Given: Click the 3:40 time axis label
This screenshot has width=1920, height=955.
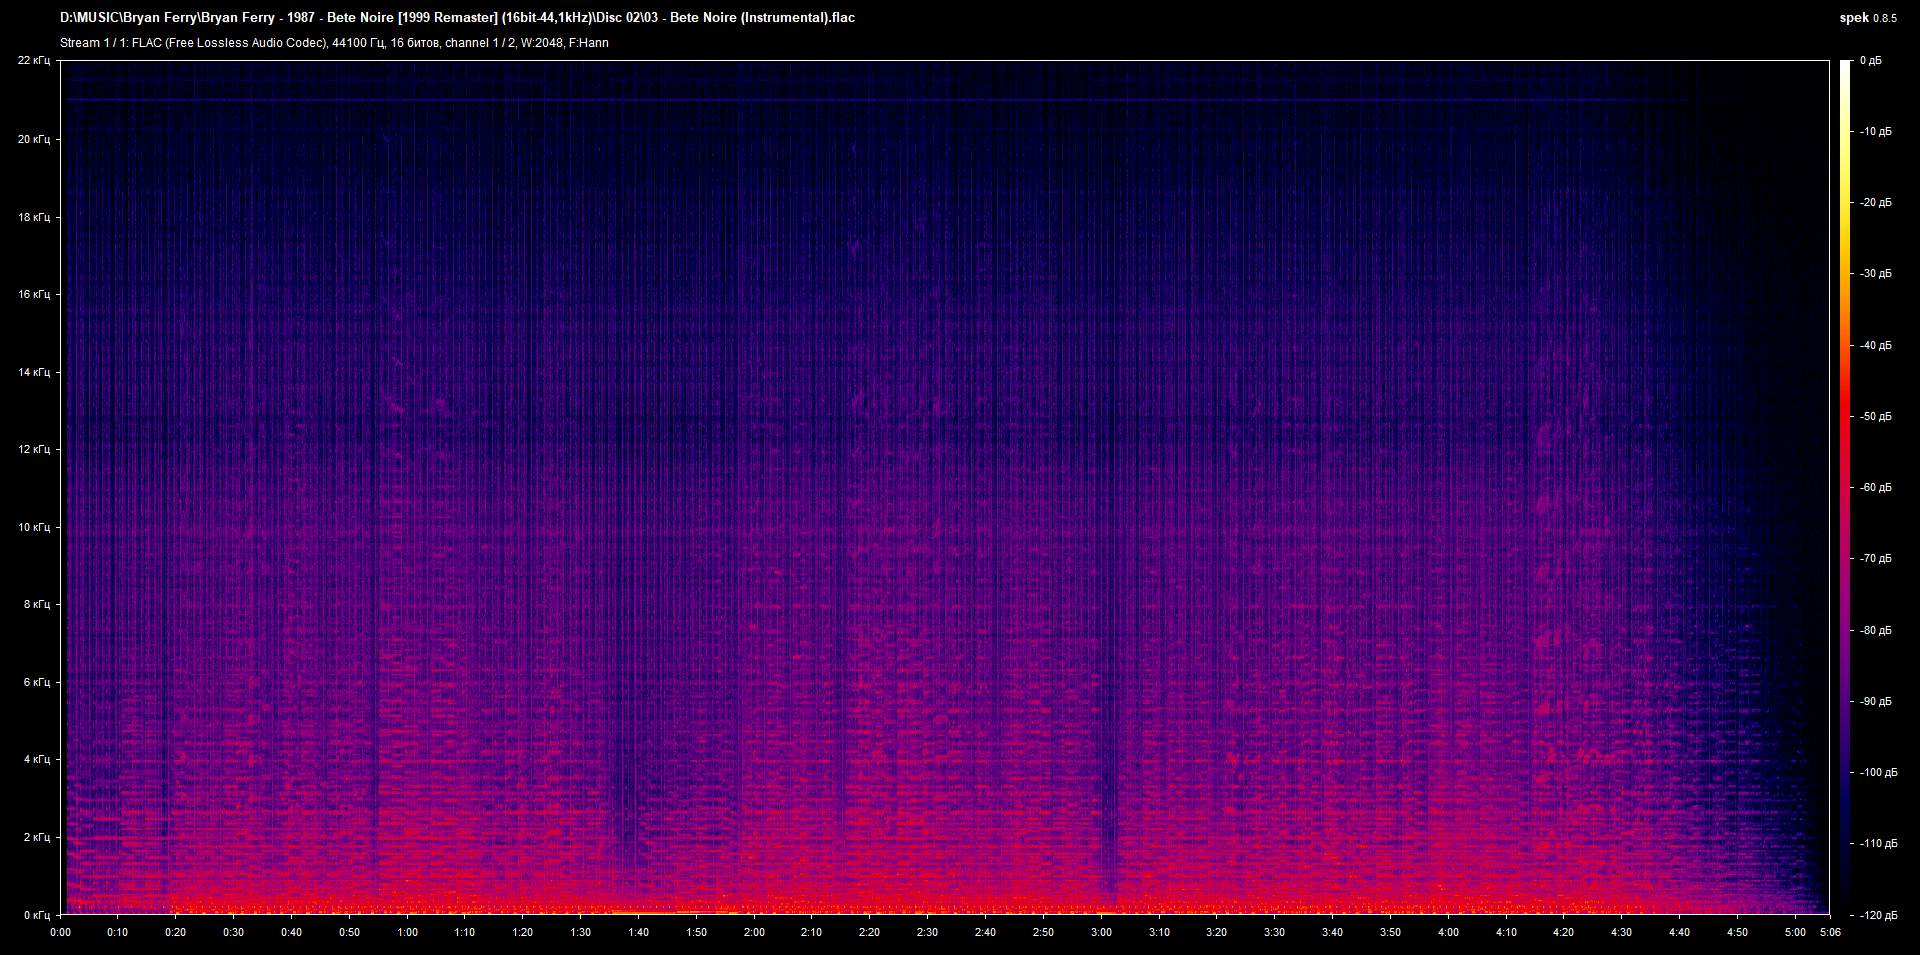Looking at the screenshot, I should [1332, 932].
